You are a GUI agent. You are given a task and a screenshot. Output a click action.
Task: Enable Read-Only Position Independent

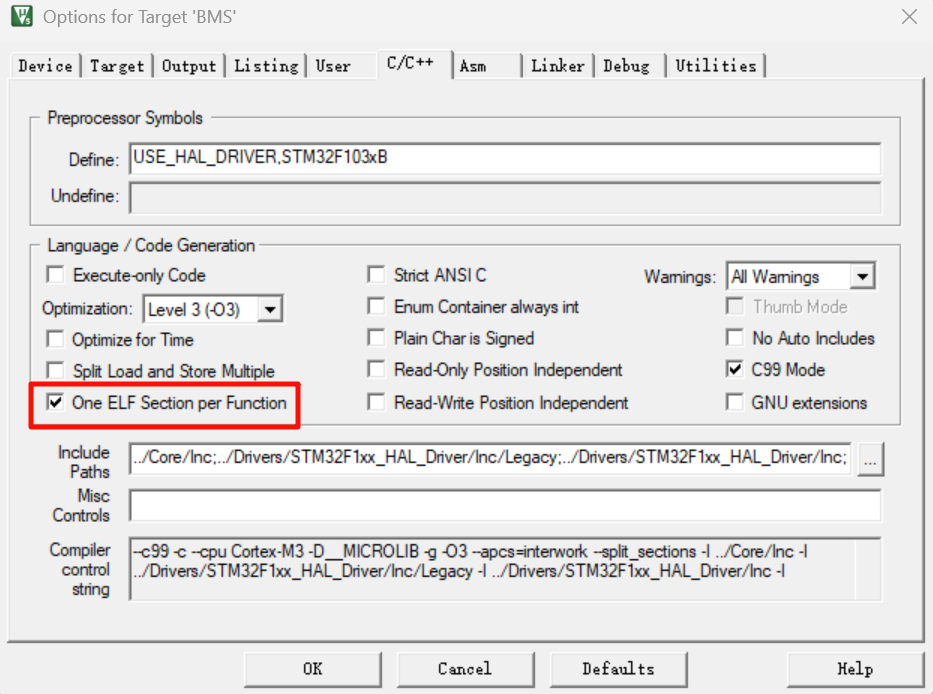376,370
